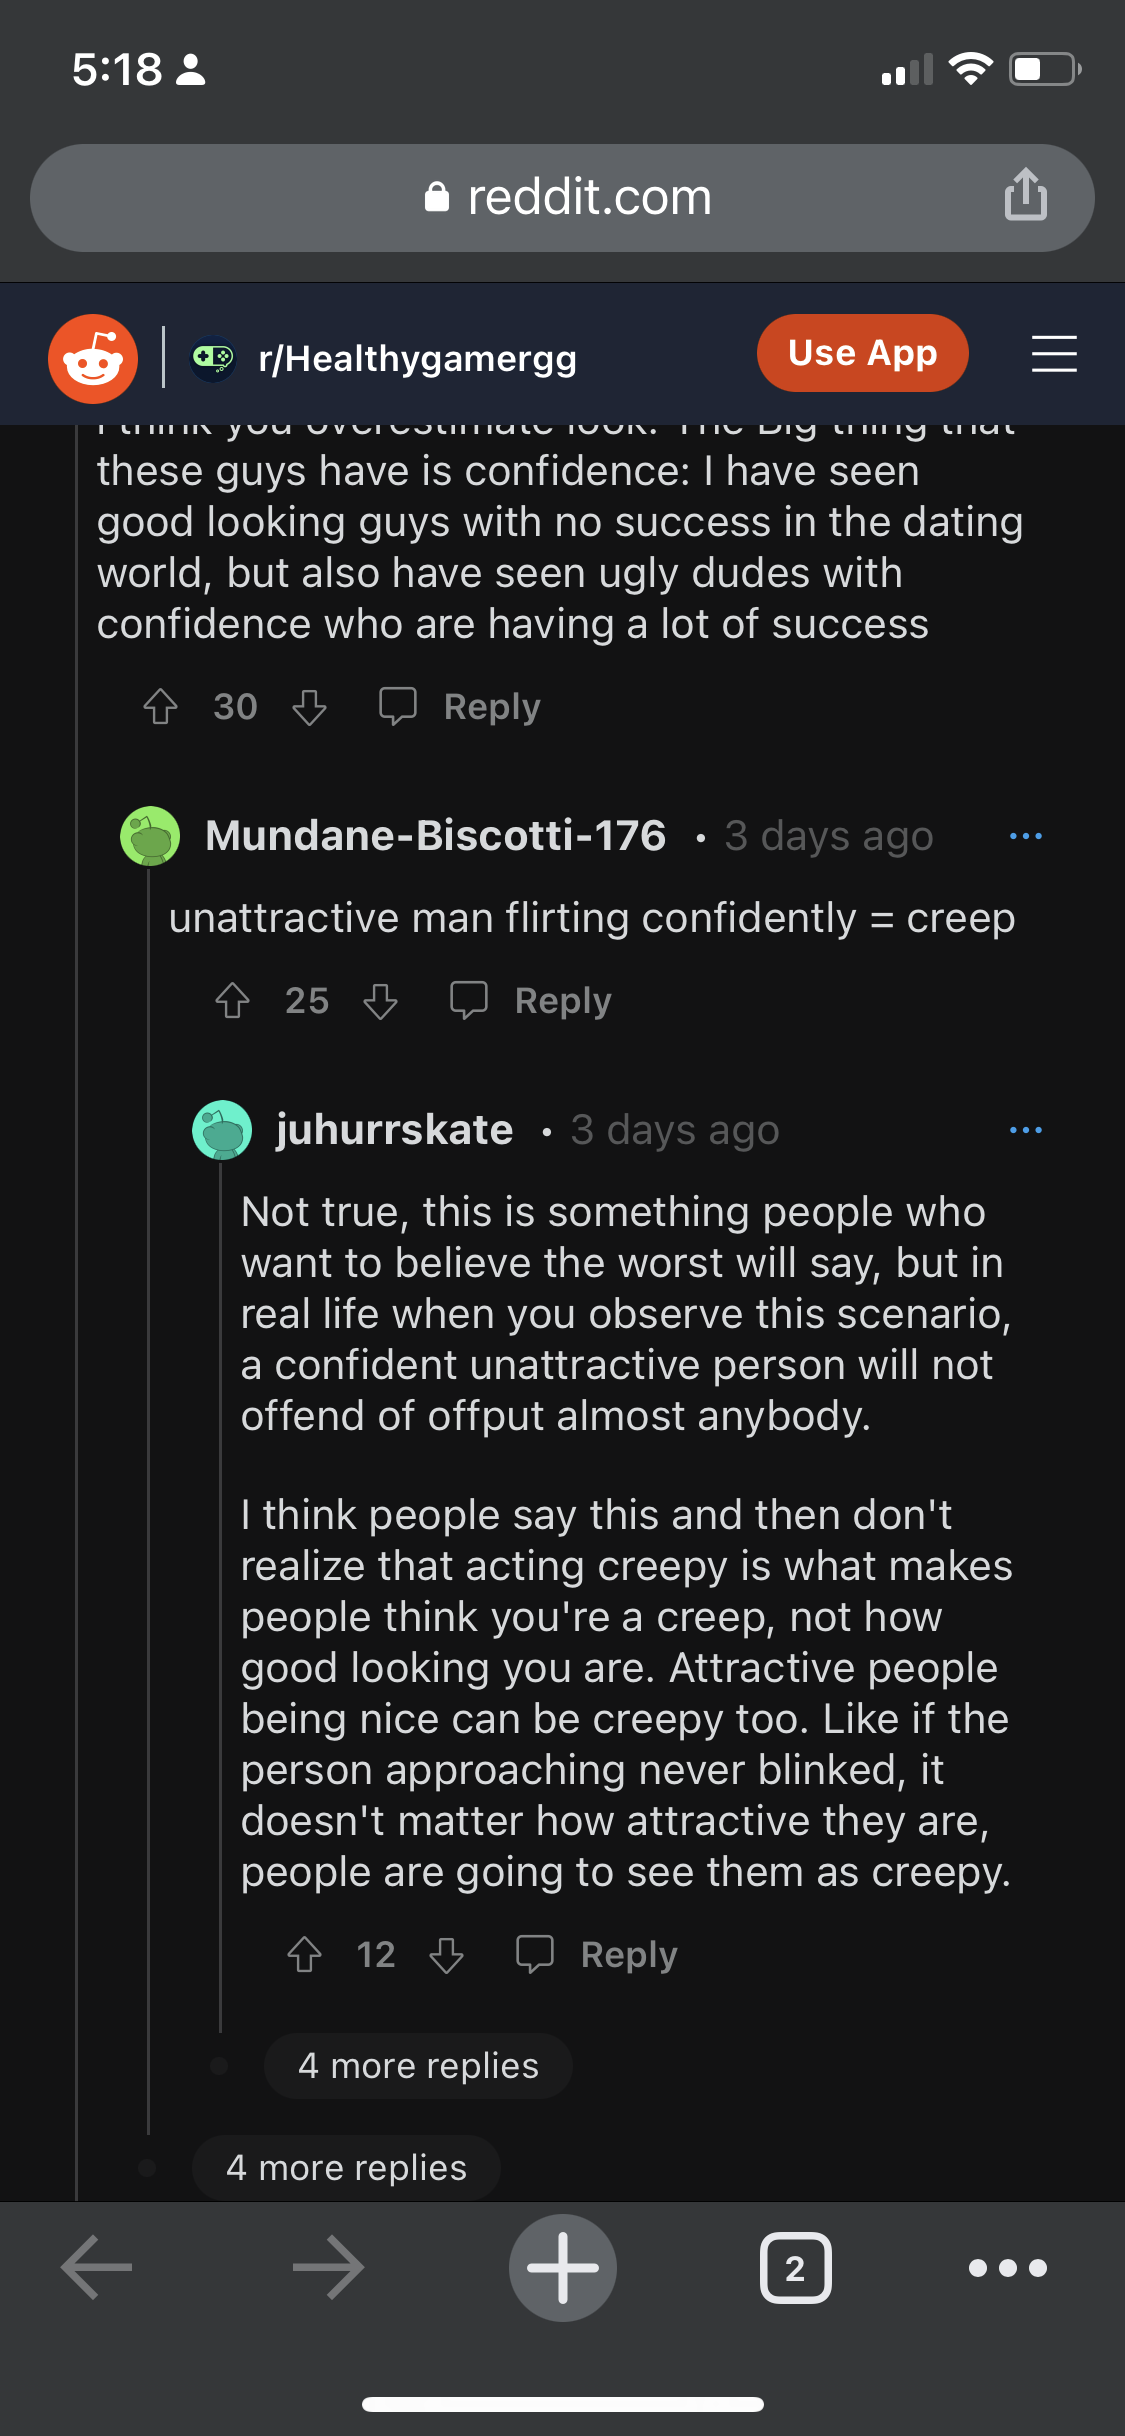The width and height of the screenshot is (1125, 2436).
Task: Upvote juhurrskate's comment
Action: pos(304,1955)
